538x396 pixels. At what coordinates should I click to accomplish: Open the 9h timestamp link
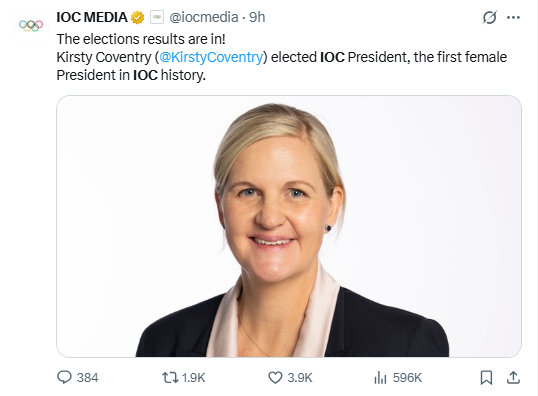[x=257, y=17]
